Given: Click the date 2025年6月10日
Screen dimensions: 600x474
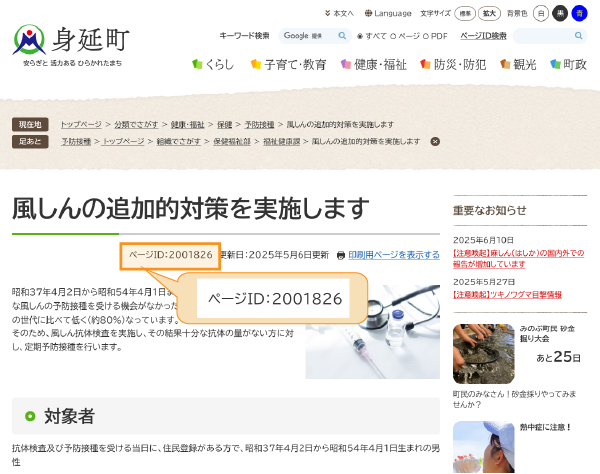Looking at the screenshot, I should pyautogui.click(x=483, y=240).
